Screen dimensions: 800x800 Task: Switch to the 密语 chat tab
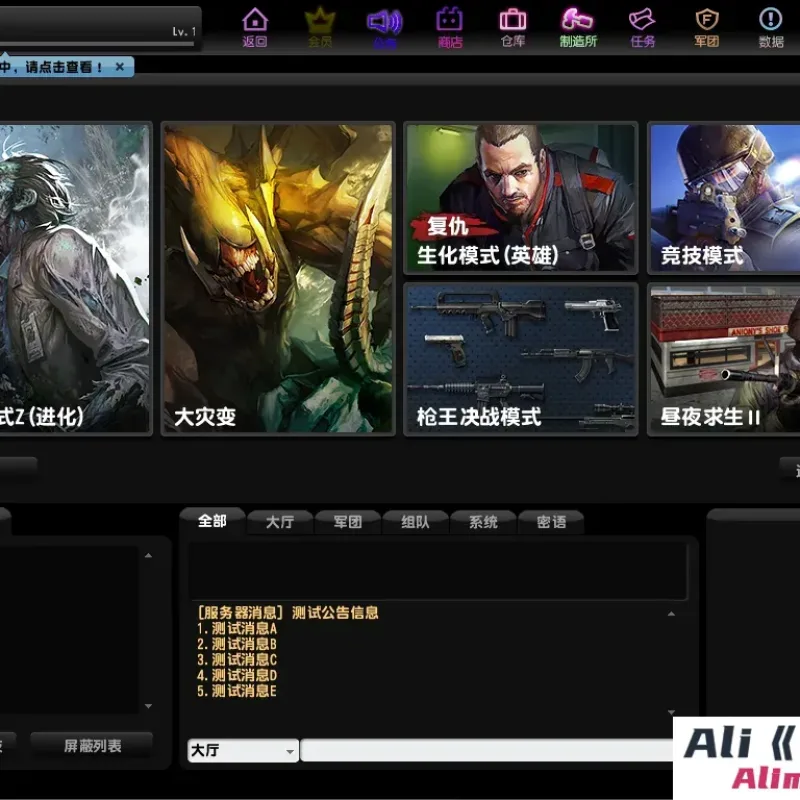tap(551, 522)
